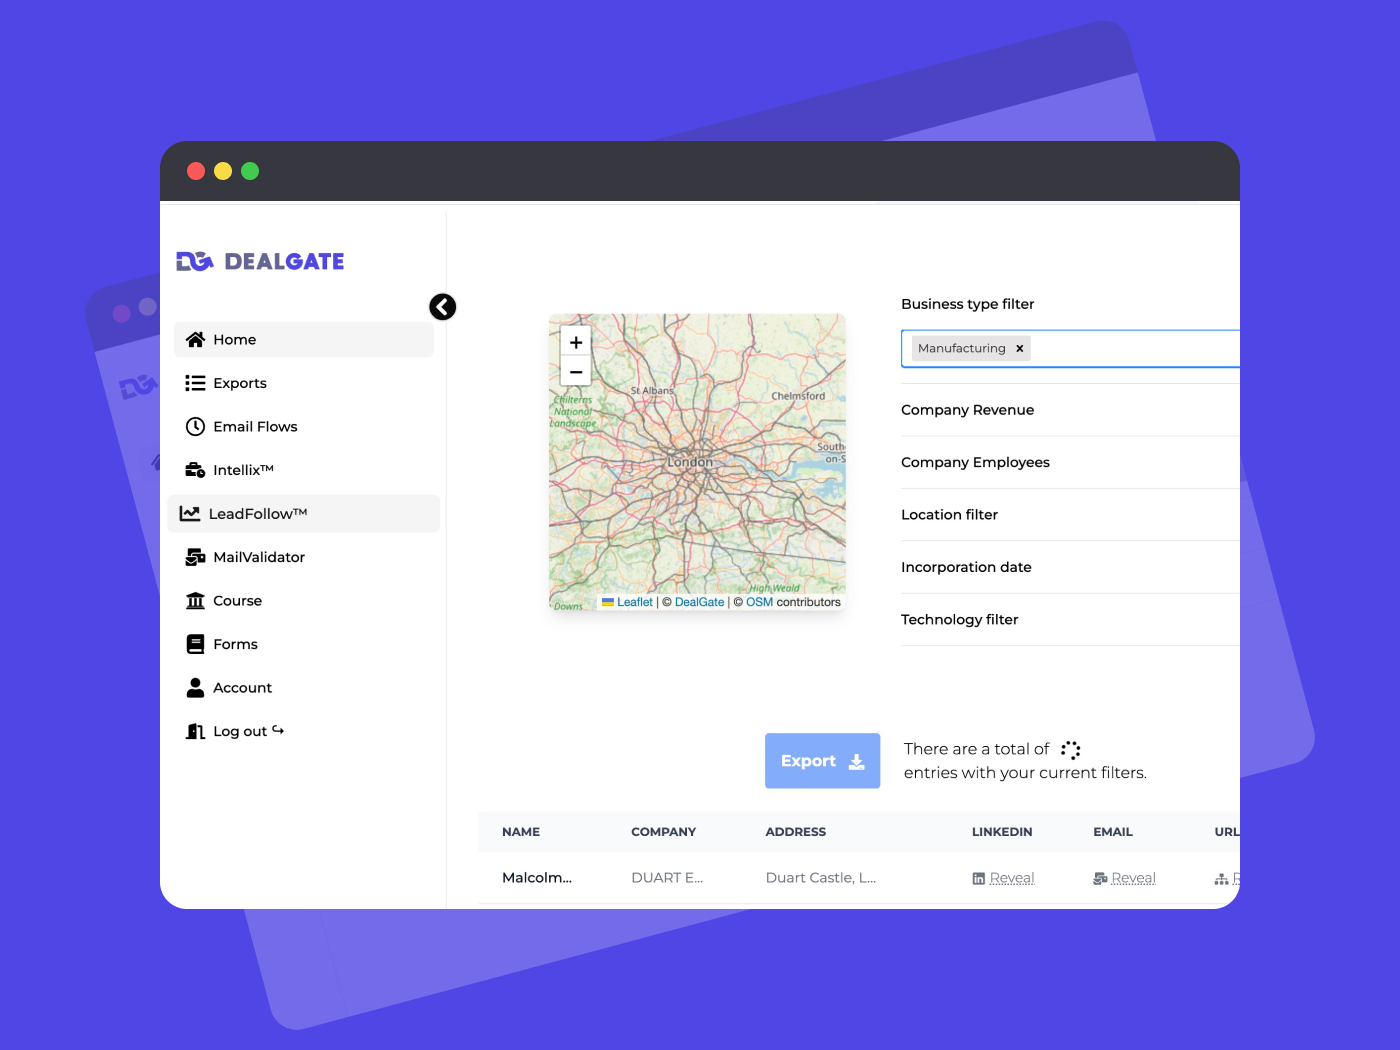The width and height of the screenshot is (1400, 1050).
Task: Click the DUART E... company cell
Action: point(667,878)
